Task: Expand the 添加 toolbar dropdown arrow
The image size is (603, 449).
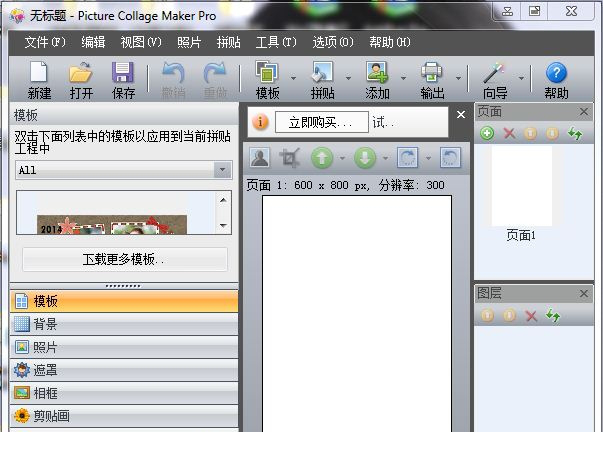Action: click(x=403, y=78)
